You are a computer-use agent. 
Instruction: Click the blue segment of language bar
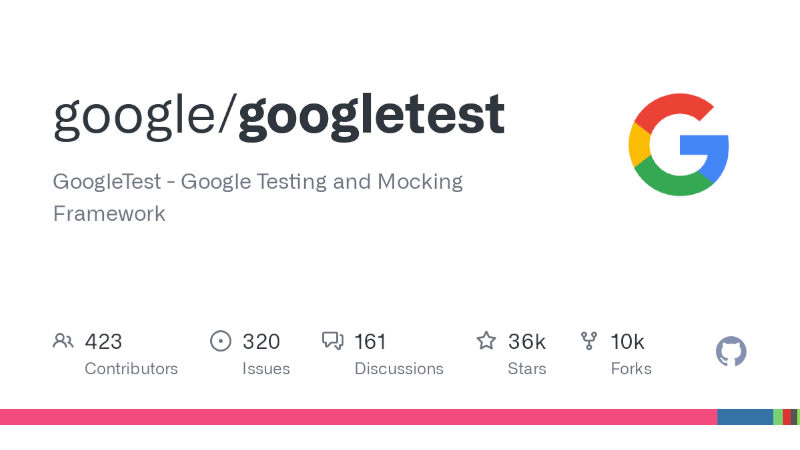tap(745, 417)
